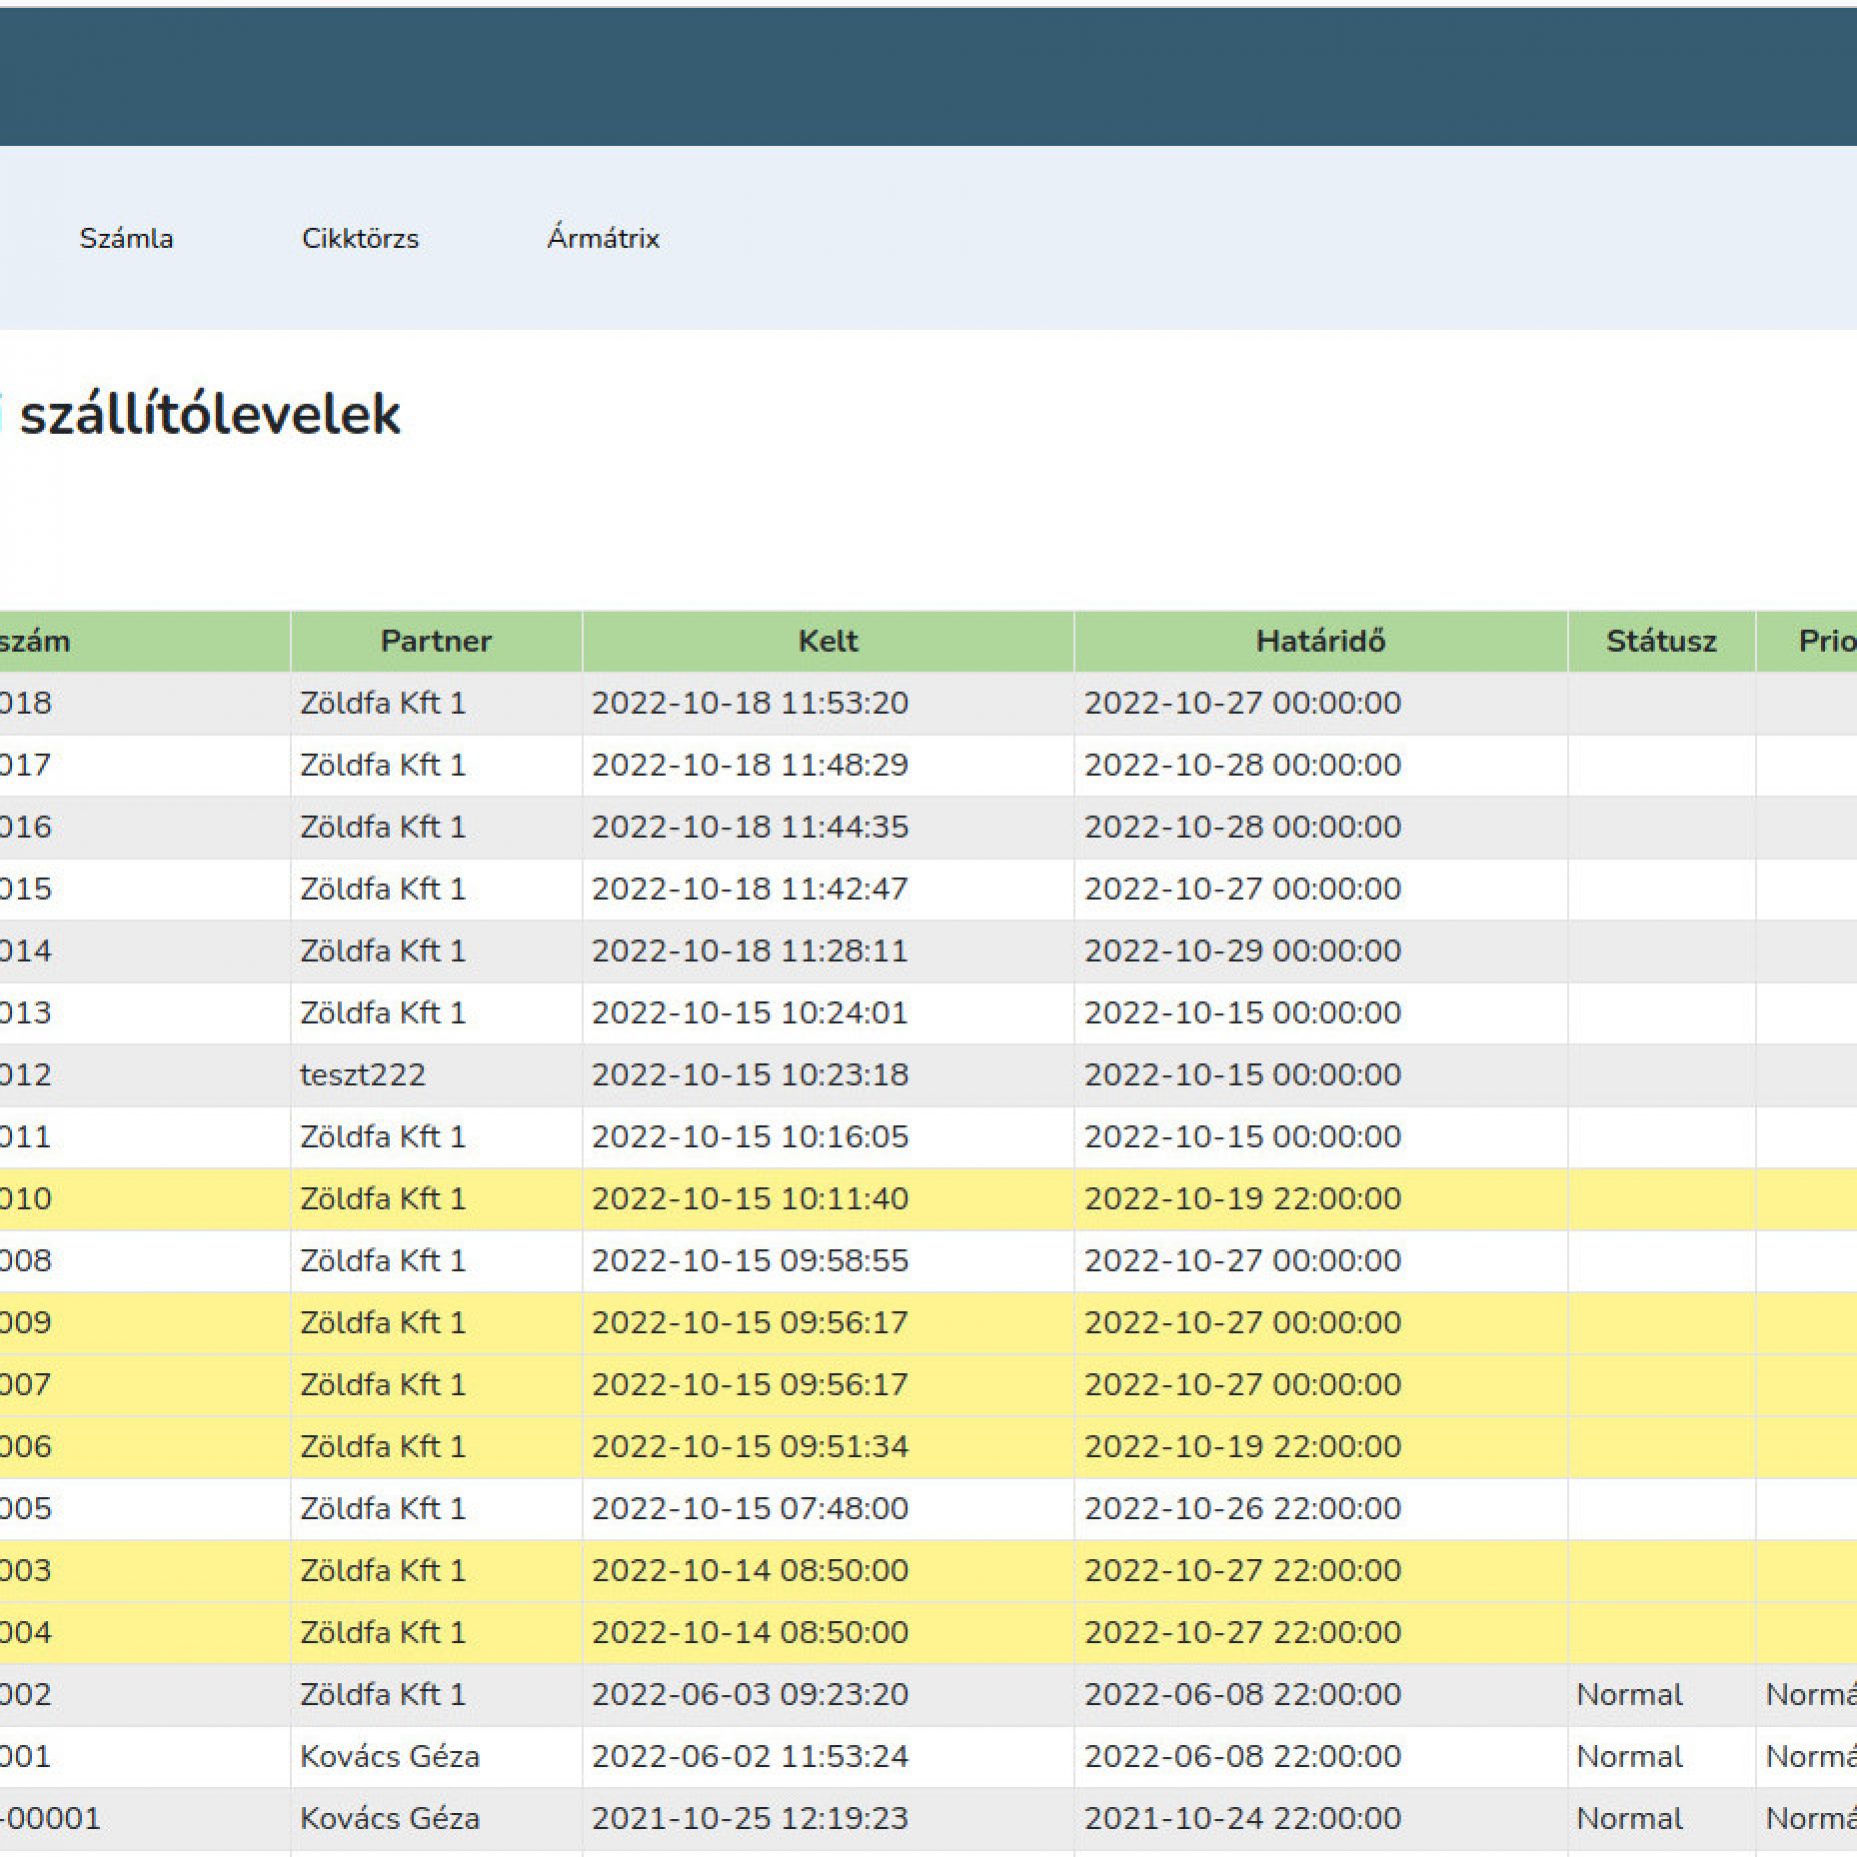Click the Kelt cell 2022-10-18 11:48:29

[749, 765]
